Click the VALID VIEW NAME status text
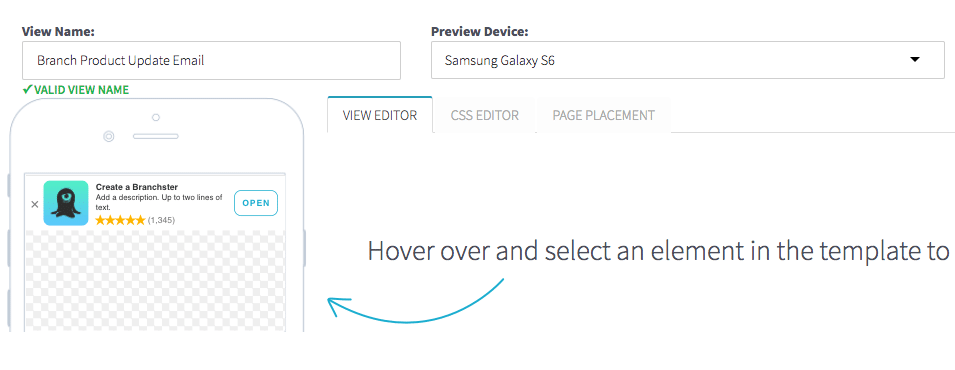955x370 pixels. (x=82, y=90)
